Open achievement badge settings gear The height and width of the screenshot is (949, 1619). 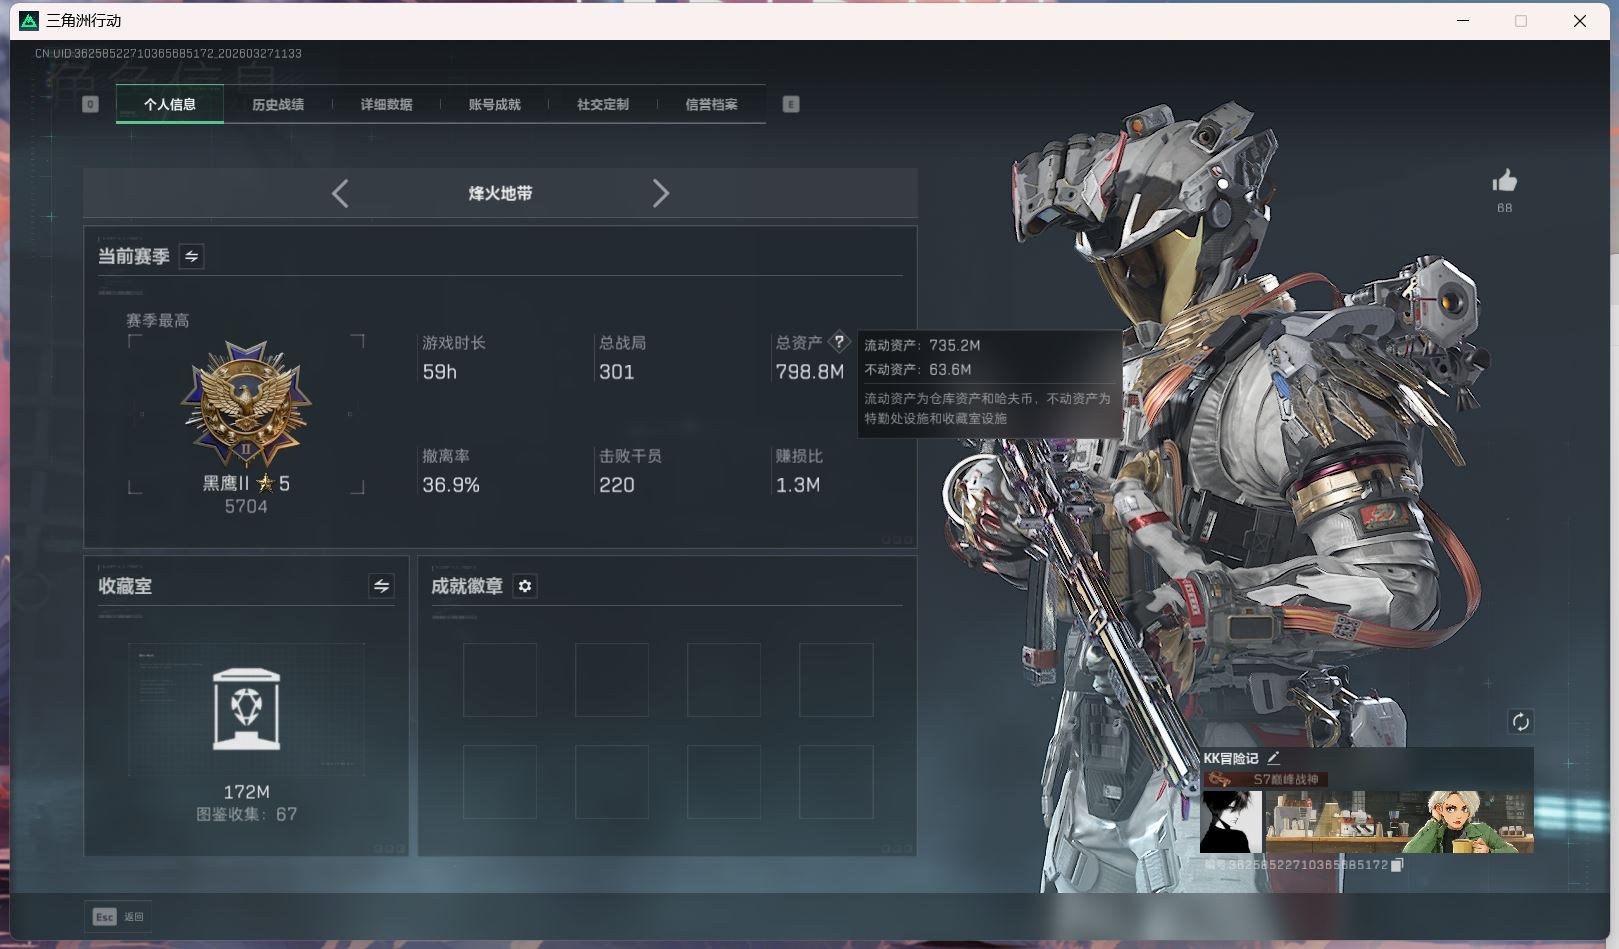525,586
